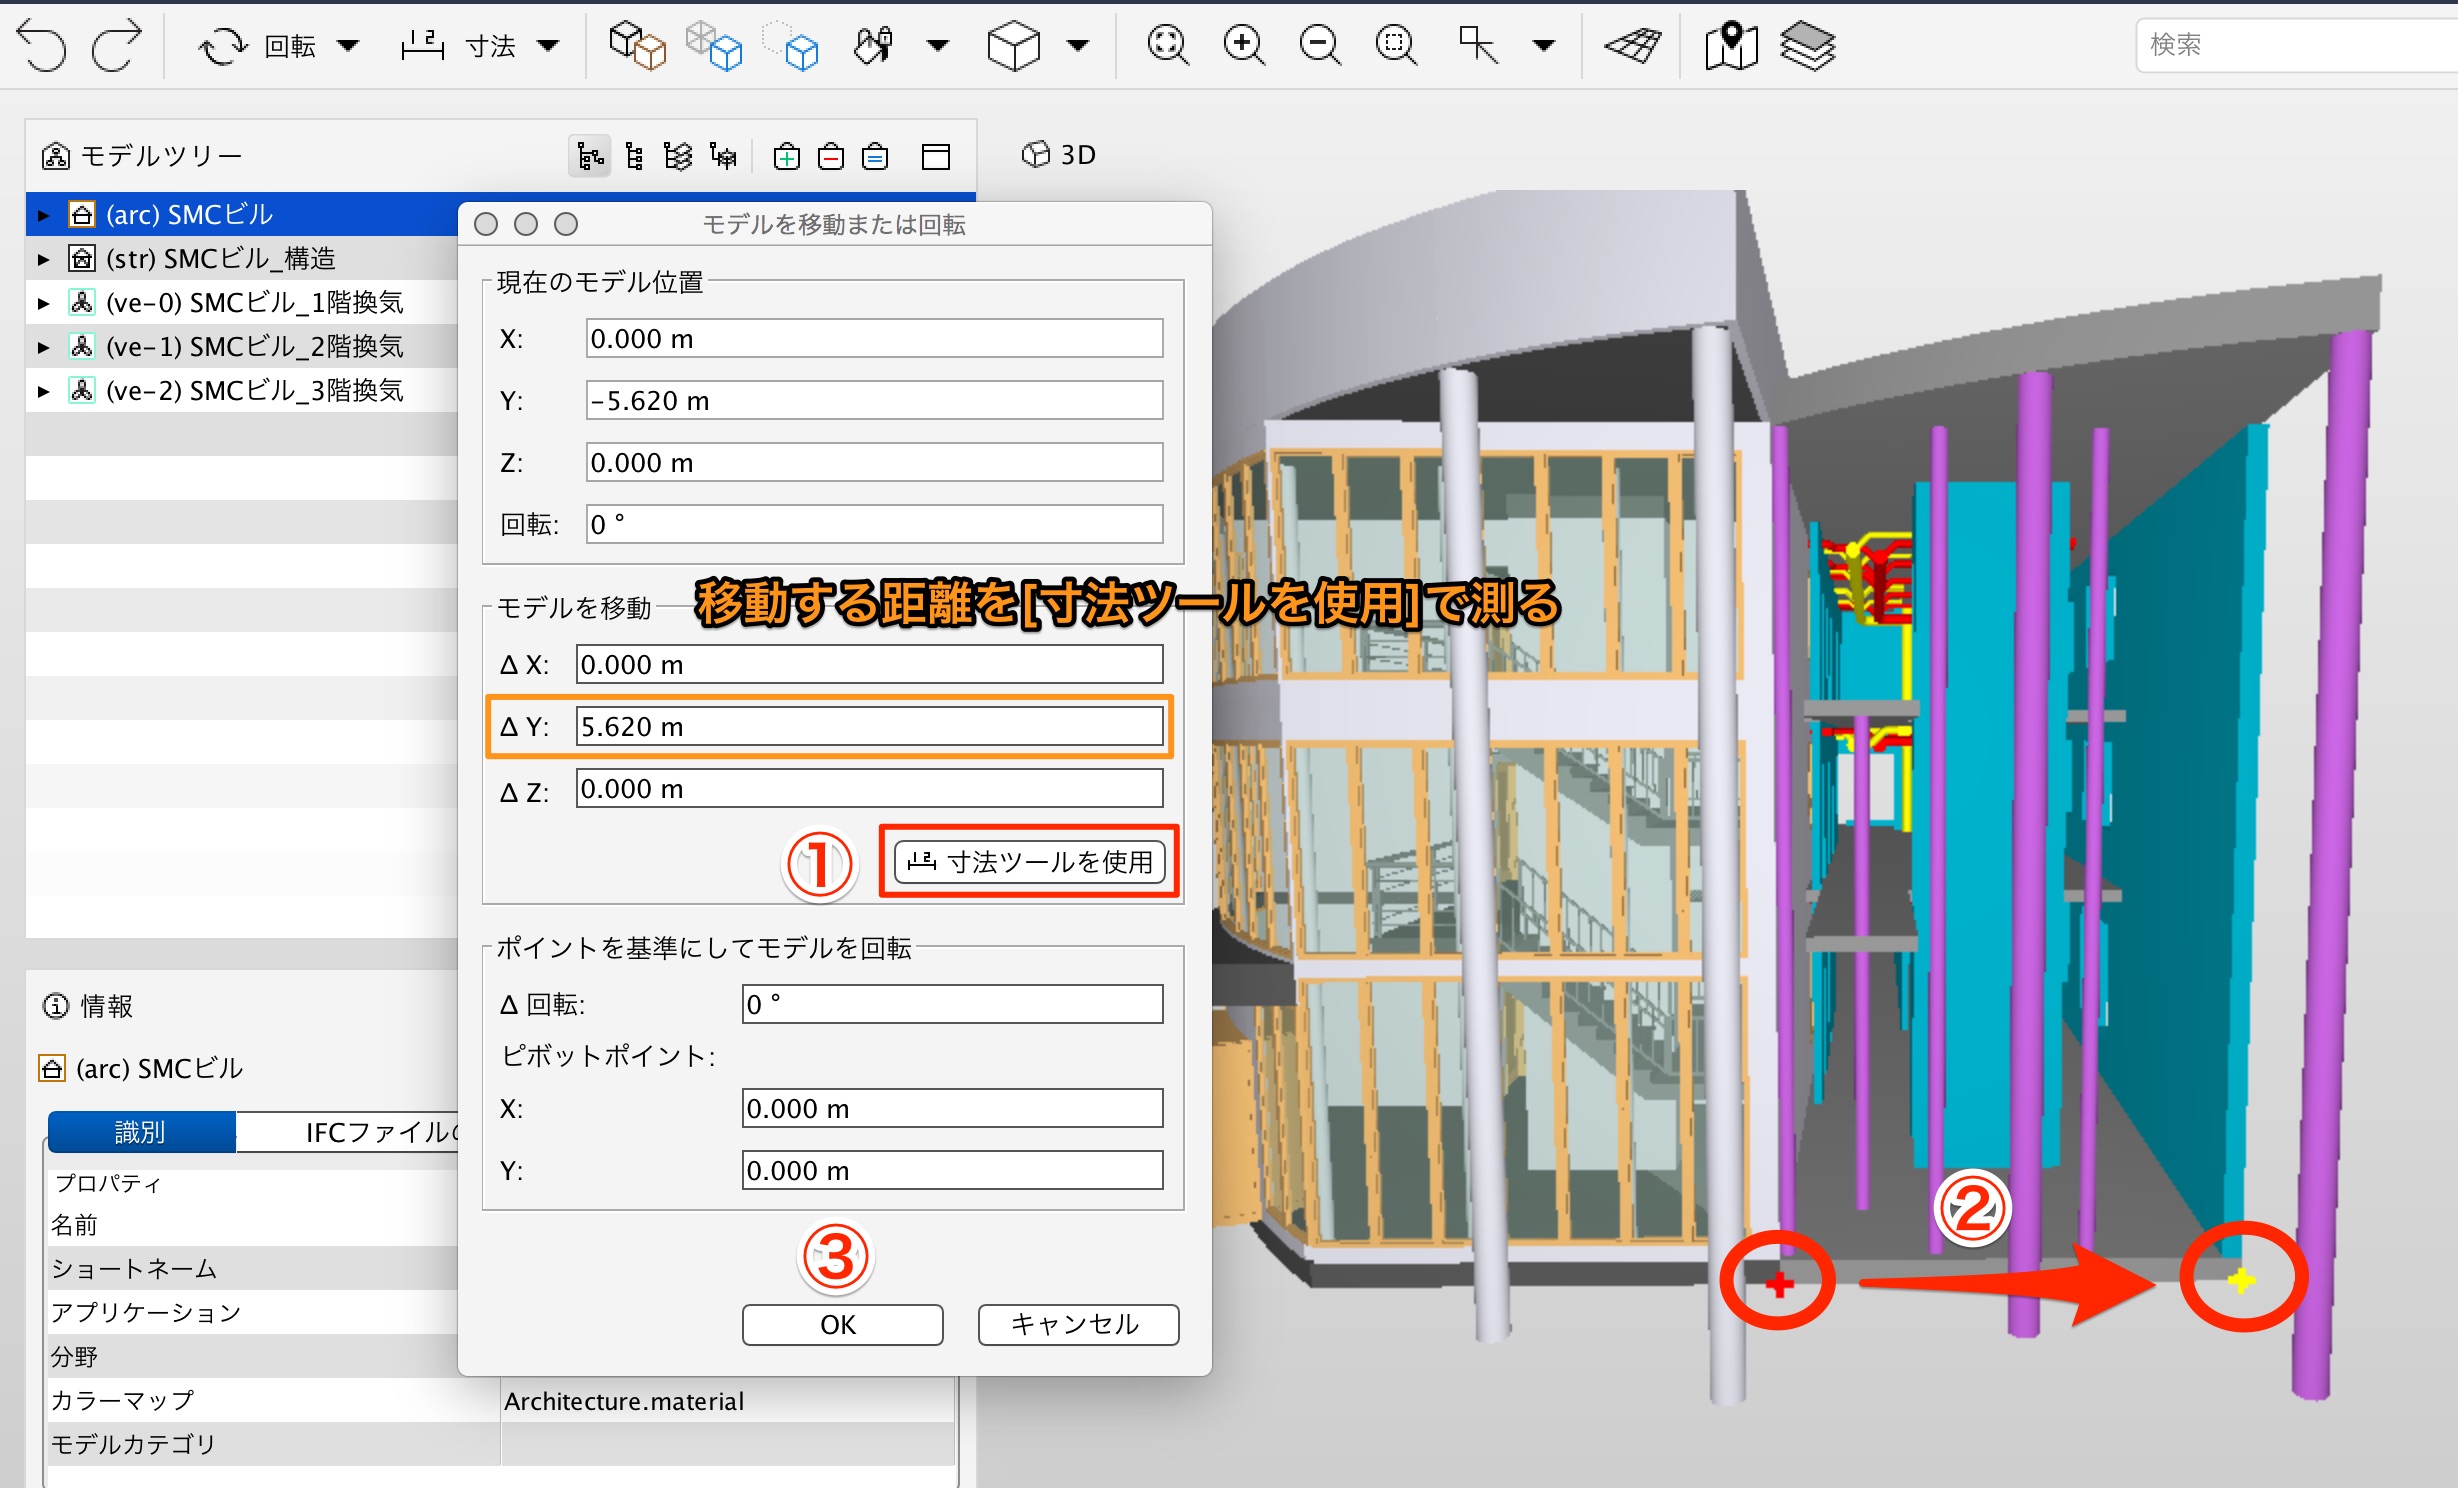This screenshot has width=2458, height=1488.
Task: Click the undo arrow icon
Action: click(x=41, y=46)
